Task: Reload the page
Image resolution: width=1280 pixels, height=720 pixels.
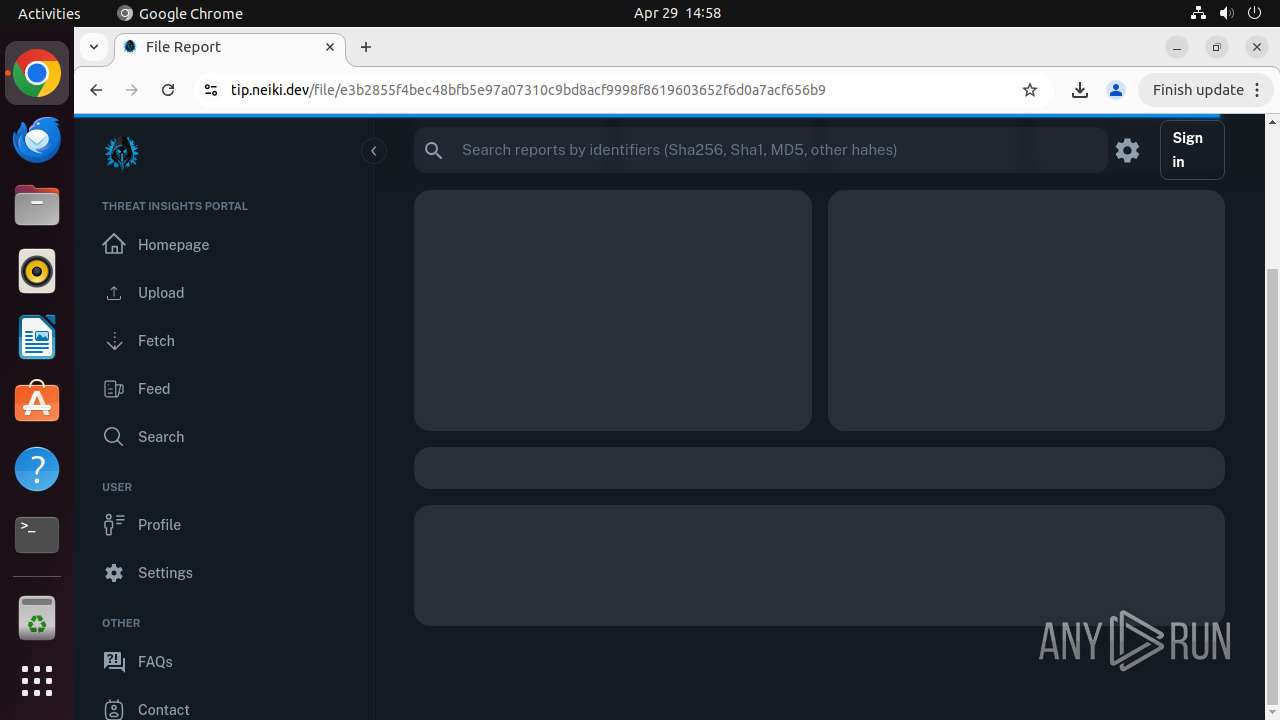Action: [168, 90]
